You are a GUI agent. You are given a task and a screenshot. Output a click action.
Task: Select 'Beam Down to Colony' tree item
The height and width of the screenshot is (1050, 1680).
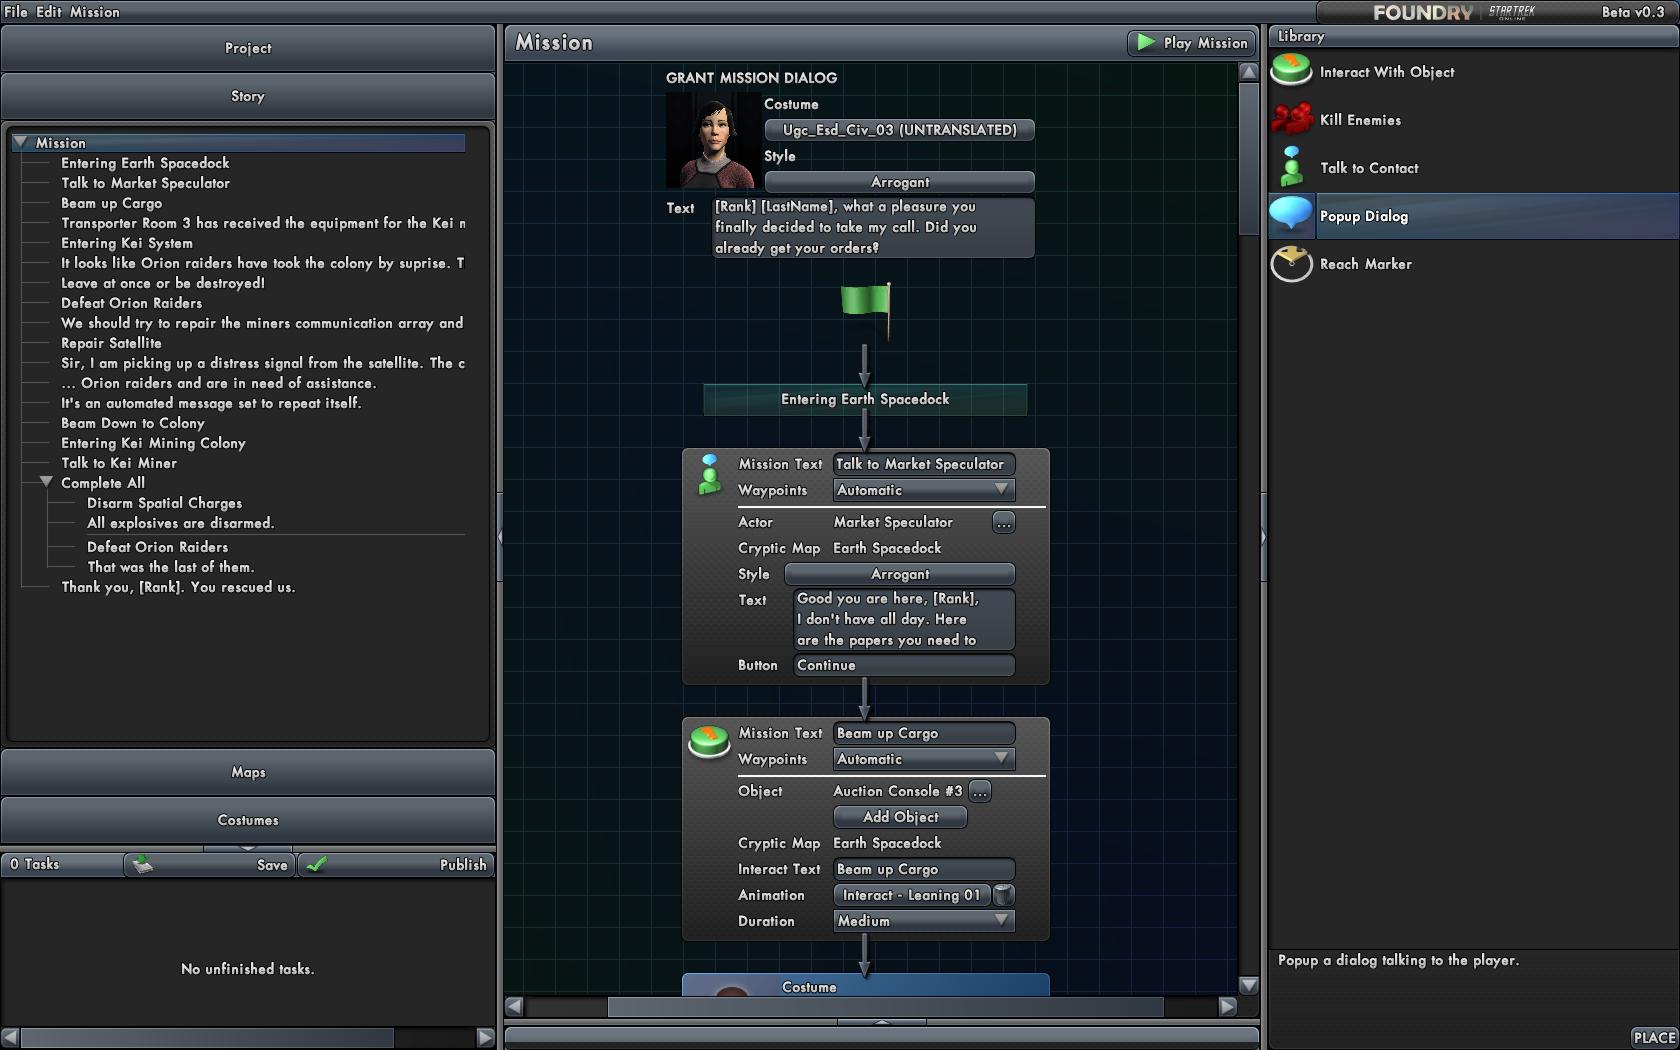[x=132, y=423]
